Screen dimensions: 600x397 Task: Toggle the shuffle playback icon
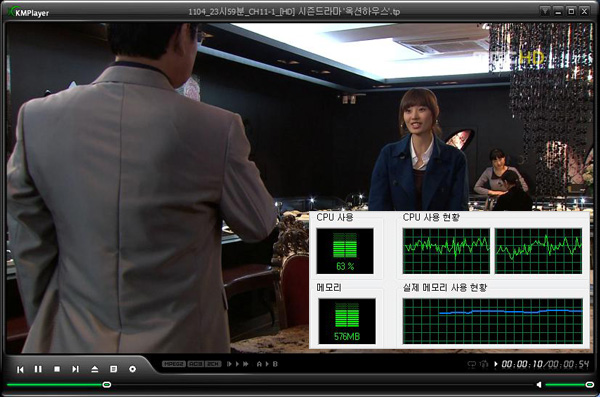click(484, 364)
